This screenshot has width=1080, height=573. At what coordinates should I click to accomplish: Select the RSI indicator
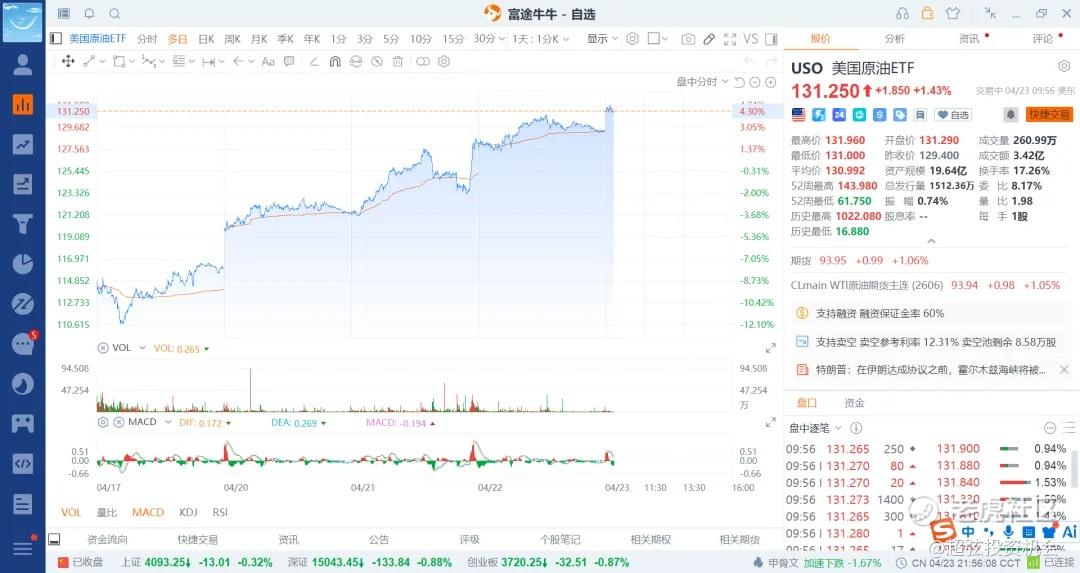pyautogui.click(x=220, y=512)
